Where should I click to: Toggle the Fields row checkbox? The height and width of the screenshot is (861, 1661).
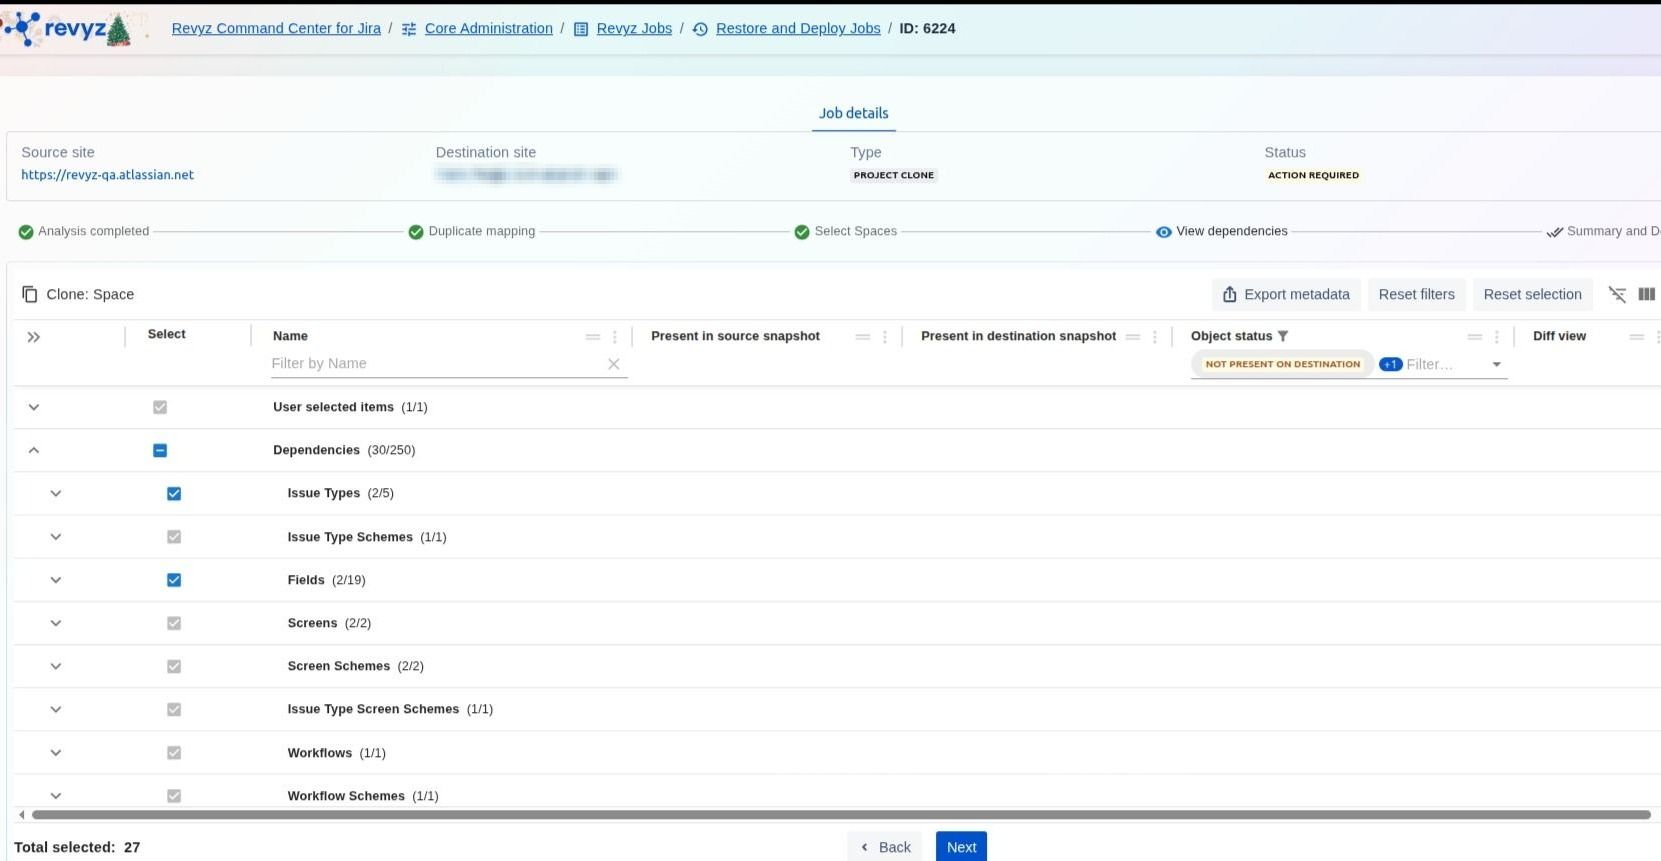(174, 580)
